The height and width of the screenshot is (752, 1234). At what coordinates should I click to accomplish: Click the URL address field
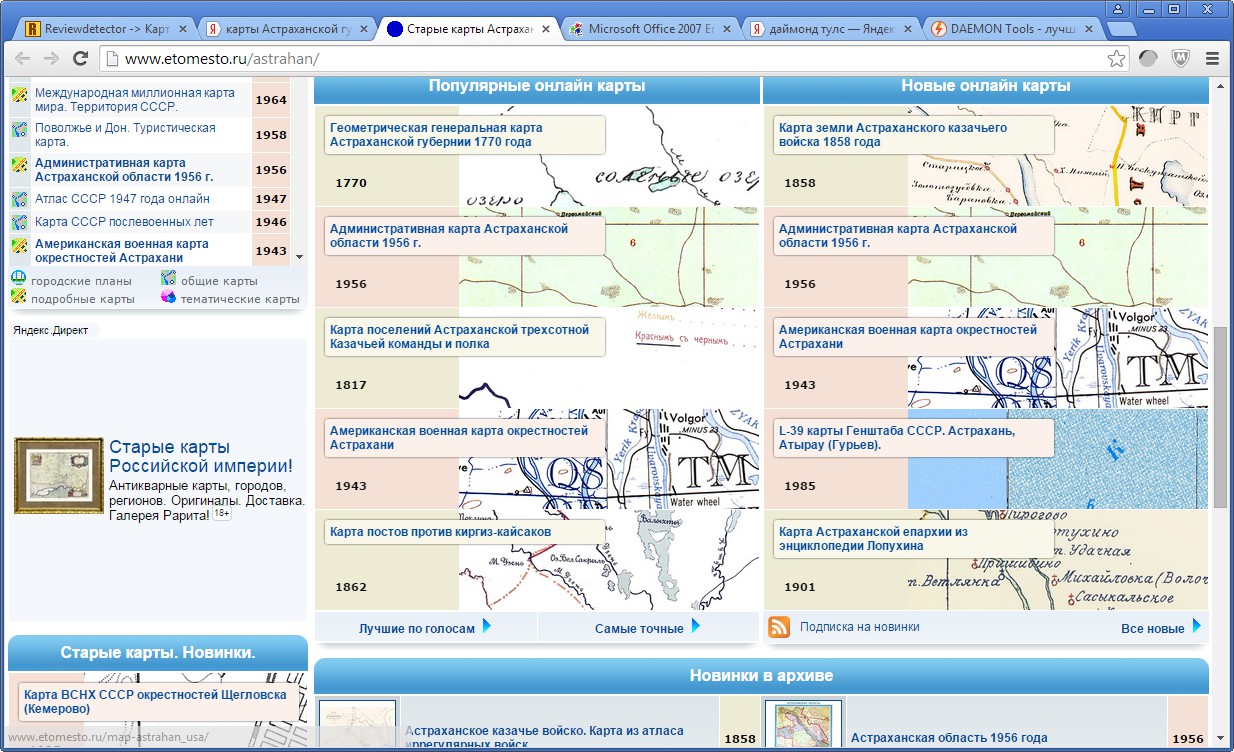[x=600, y=59]
